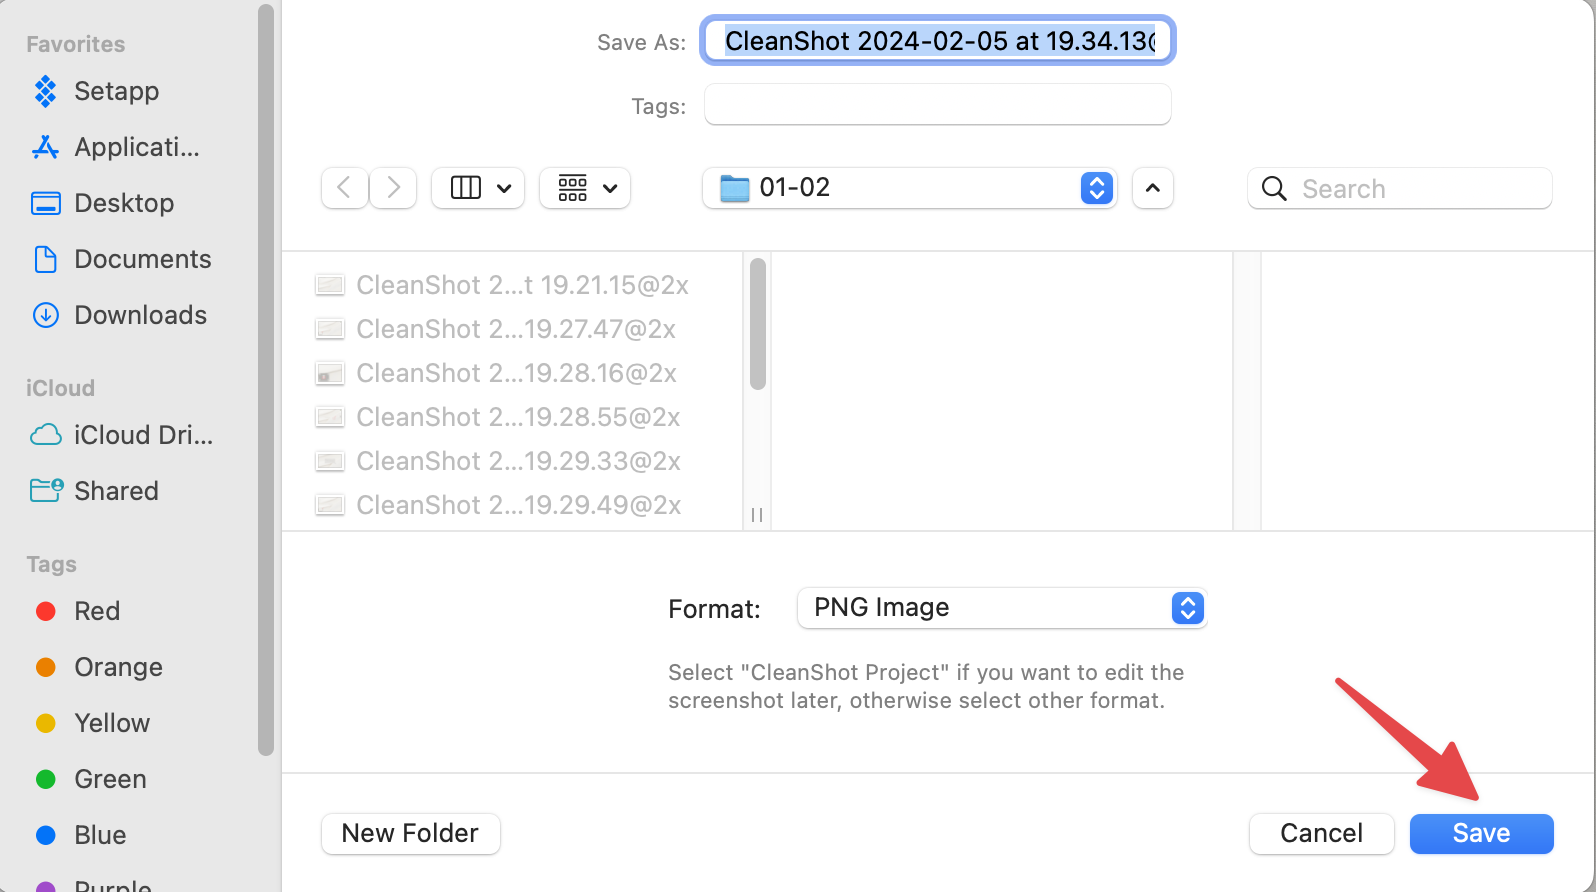The image size is (1596, 892).
Task: Select Desktop in the sidebar
Action: pyautogui.click(x=104, y=203)
